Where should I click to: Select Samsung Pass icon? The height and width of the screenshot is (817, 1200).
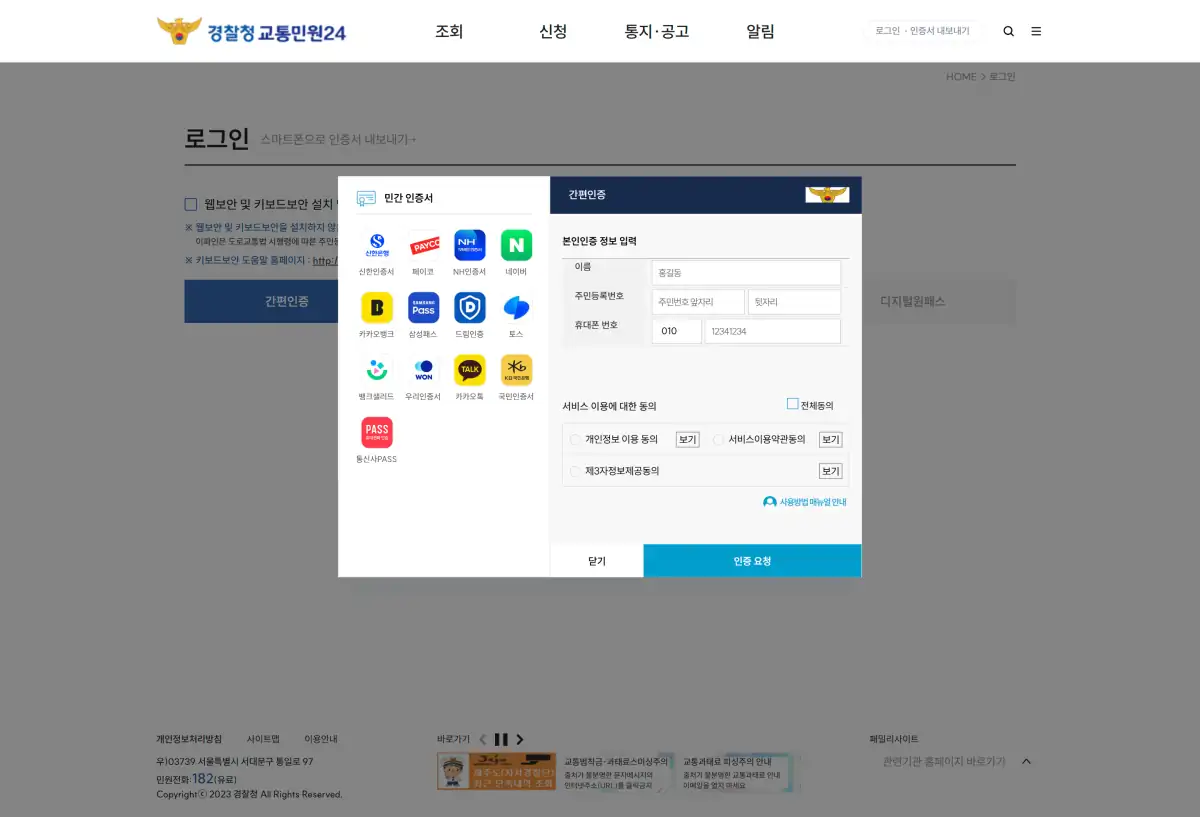point(423,308)
